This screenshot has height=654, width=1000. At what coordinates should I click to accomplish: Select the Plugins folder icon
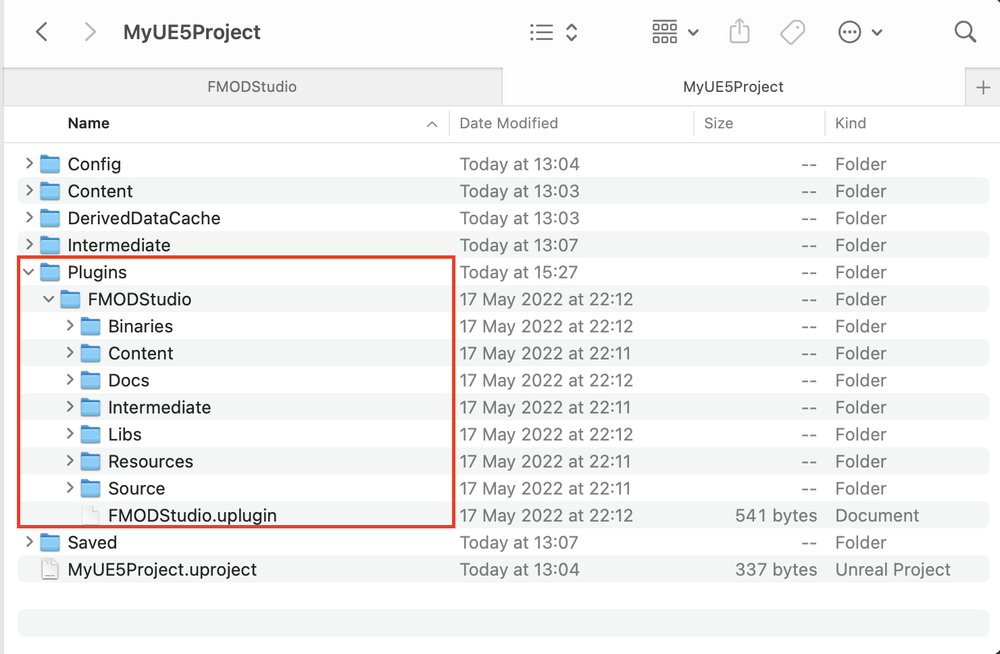50,272
